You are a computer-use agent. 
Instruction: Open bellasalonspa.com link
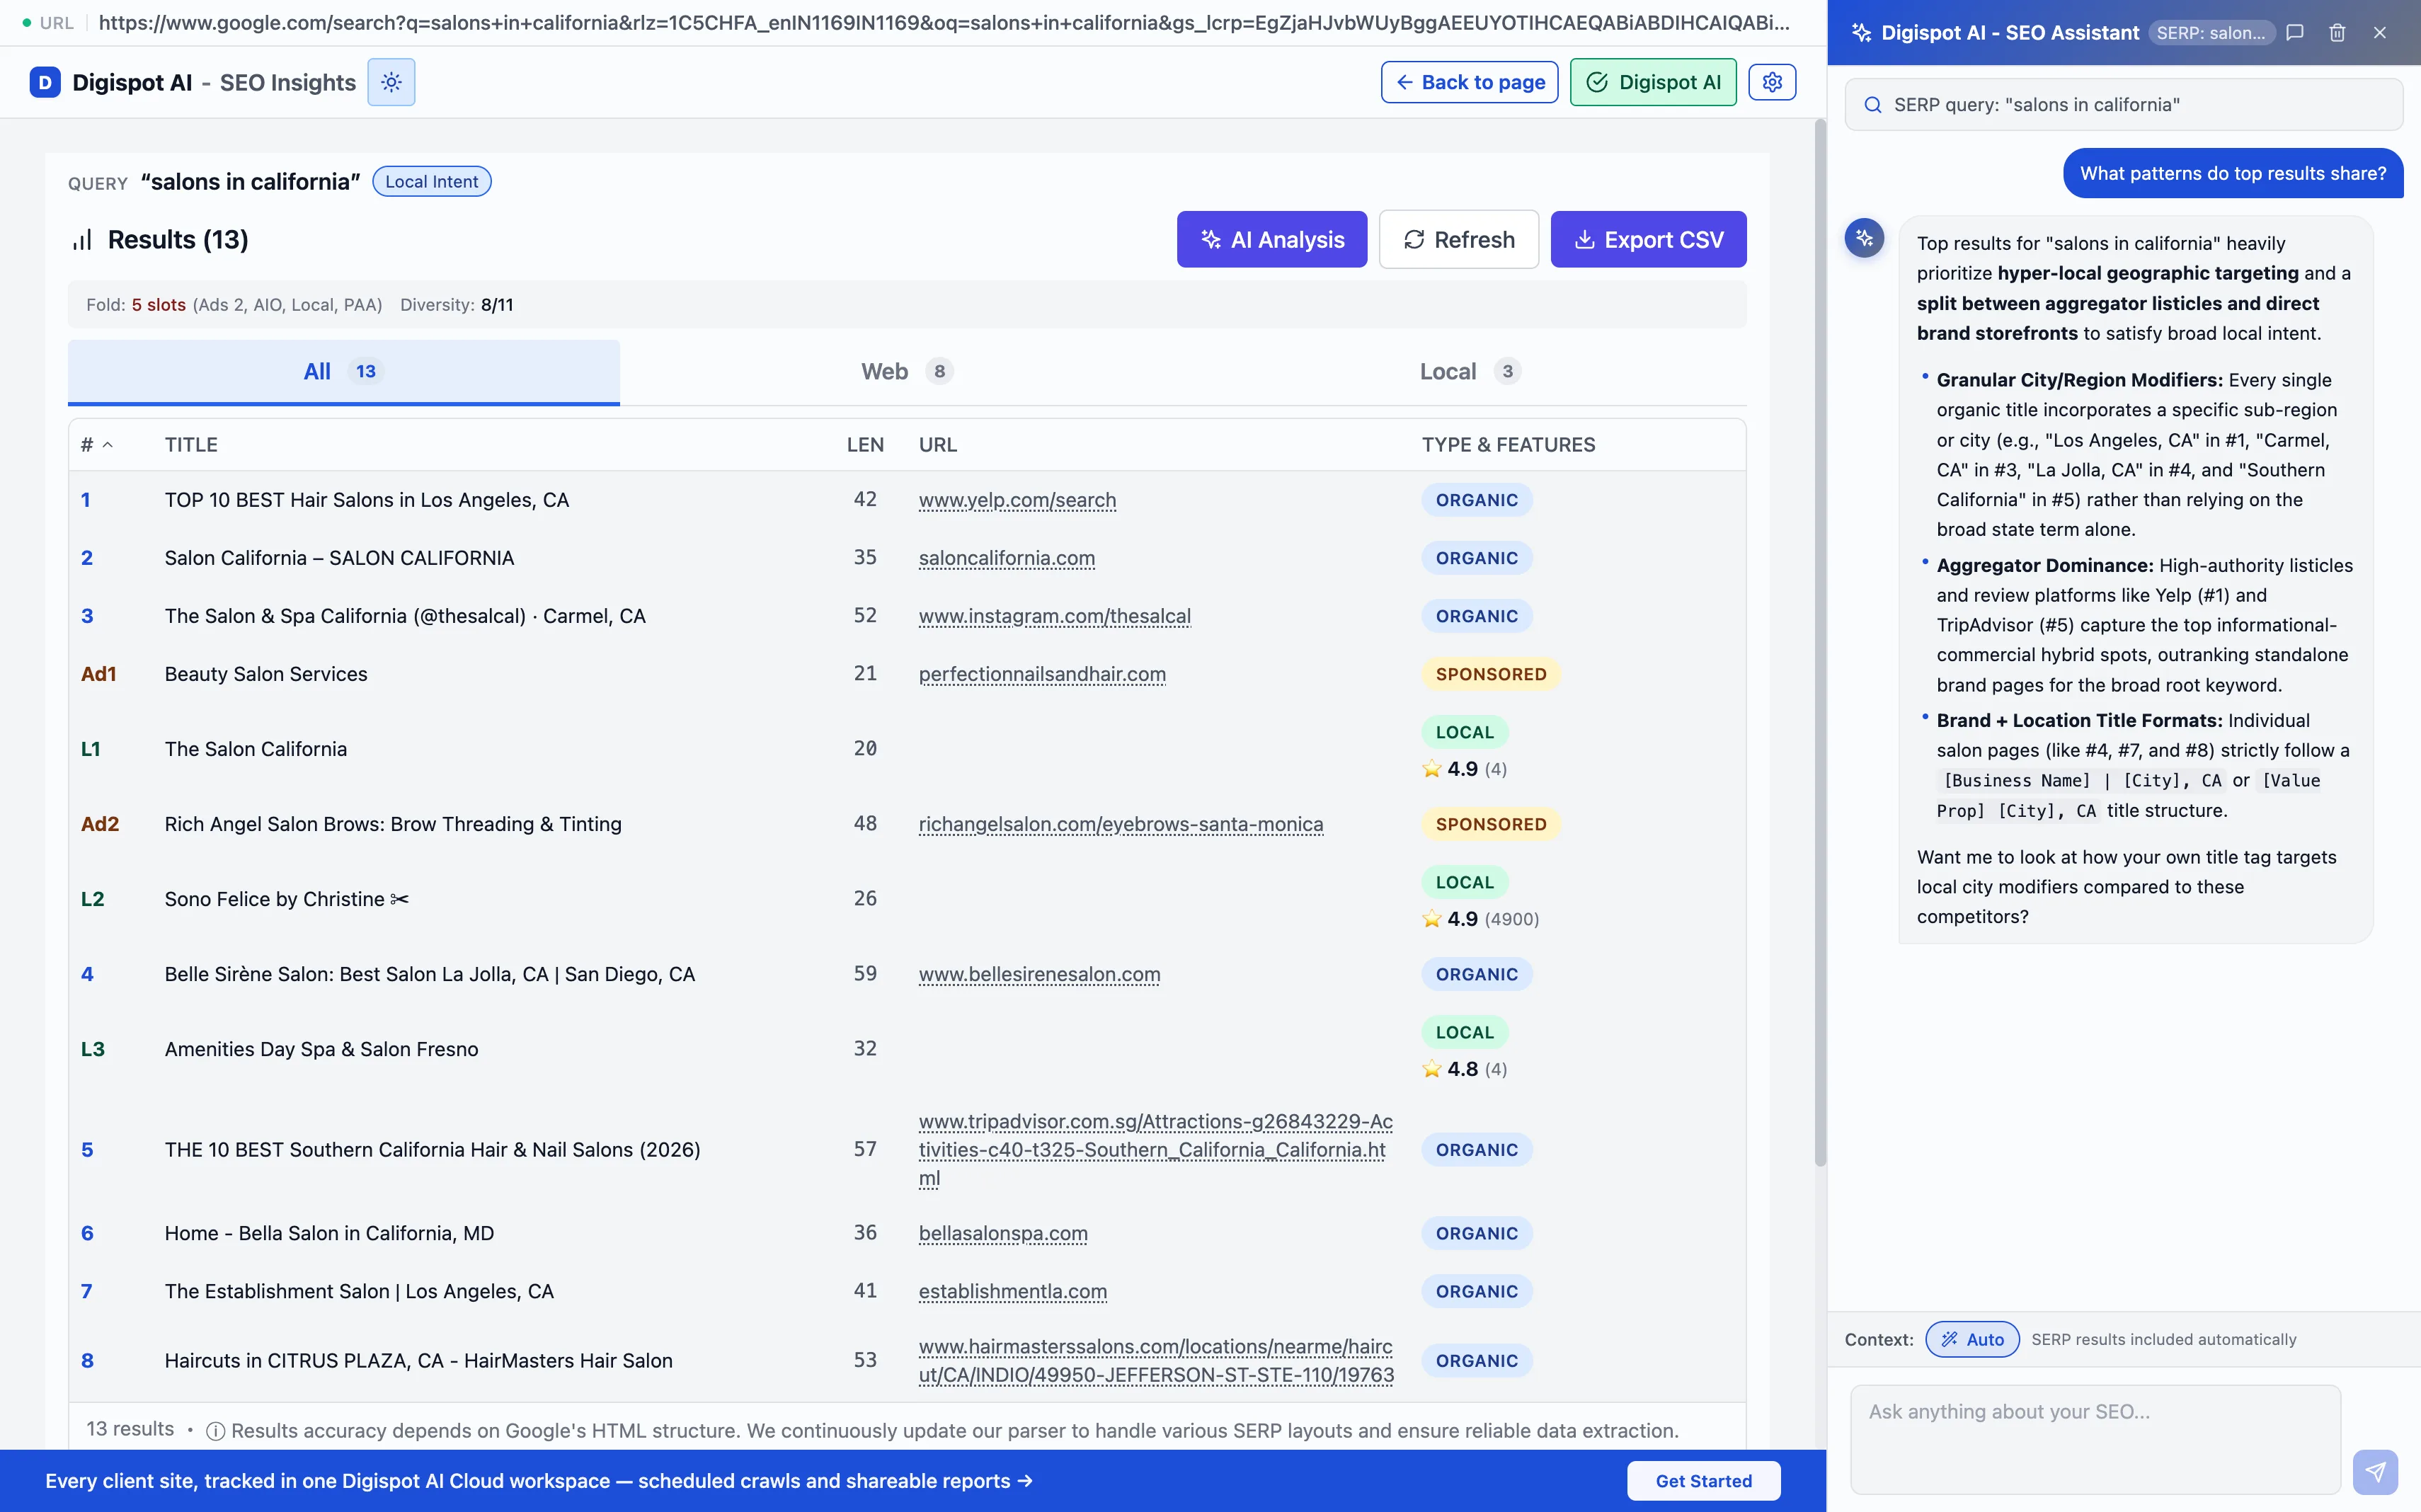click(x=1003, y=1233)
